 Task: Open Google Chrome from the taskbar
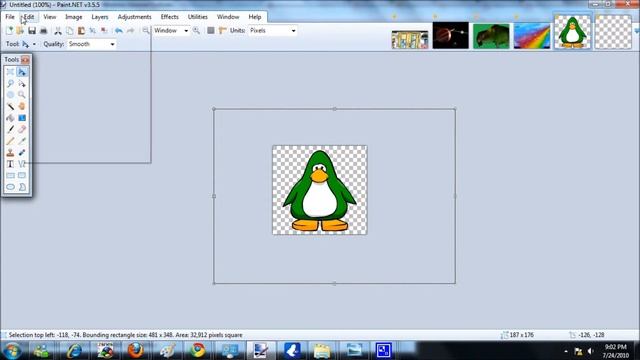tap(198, 351)
